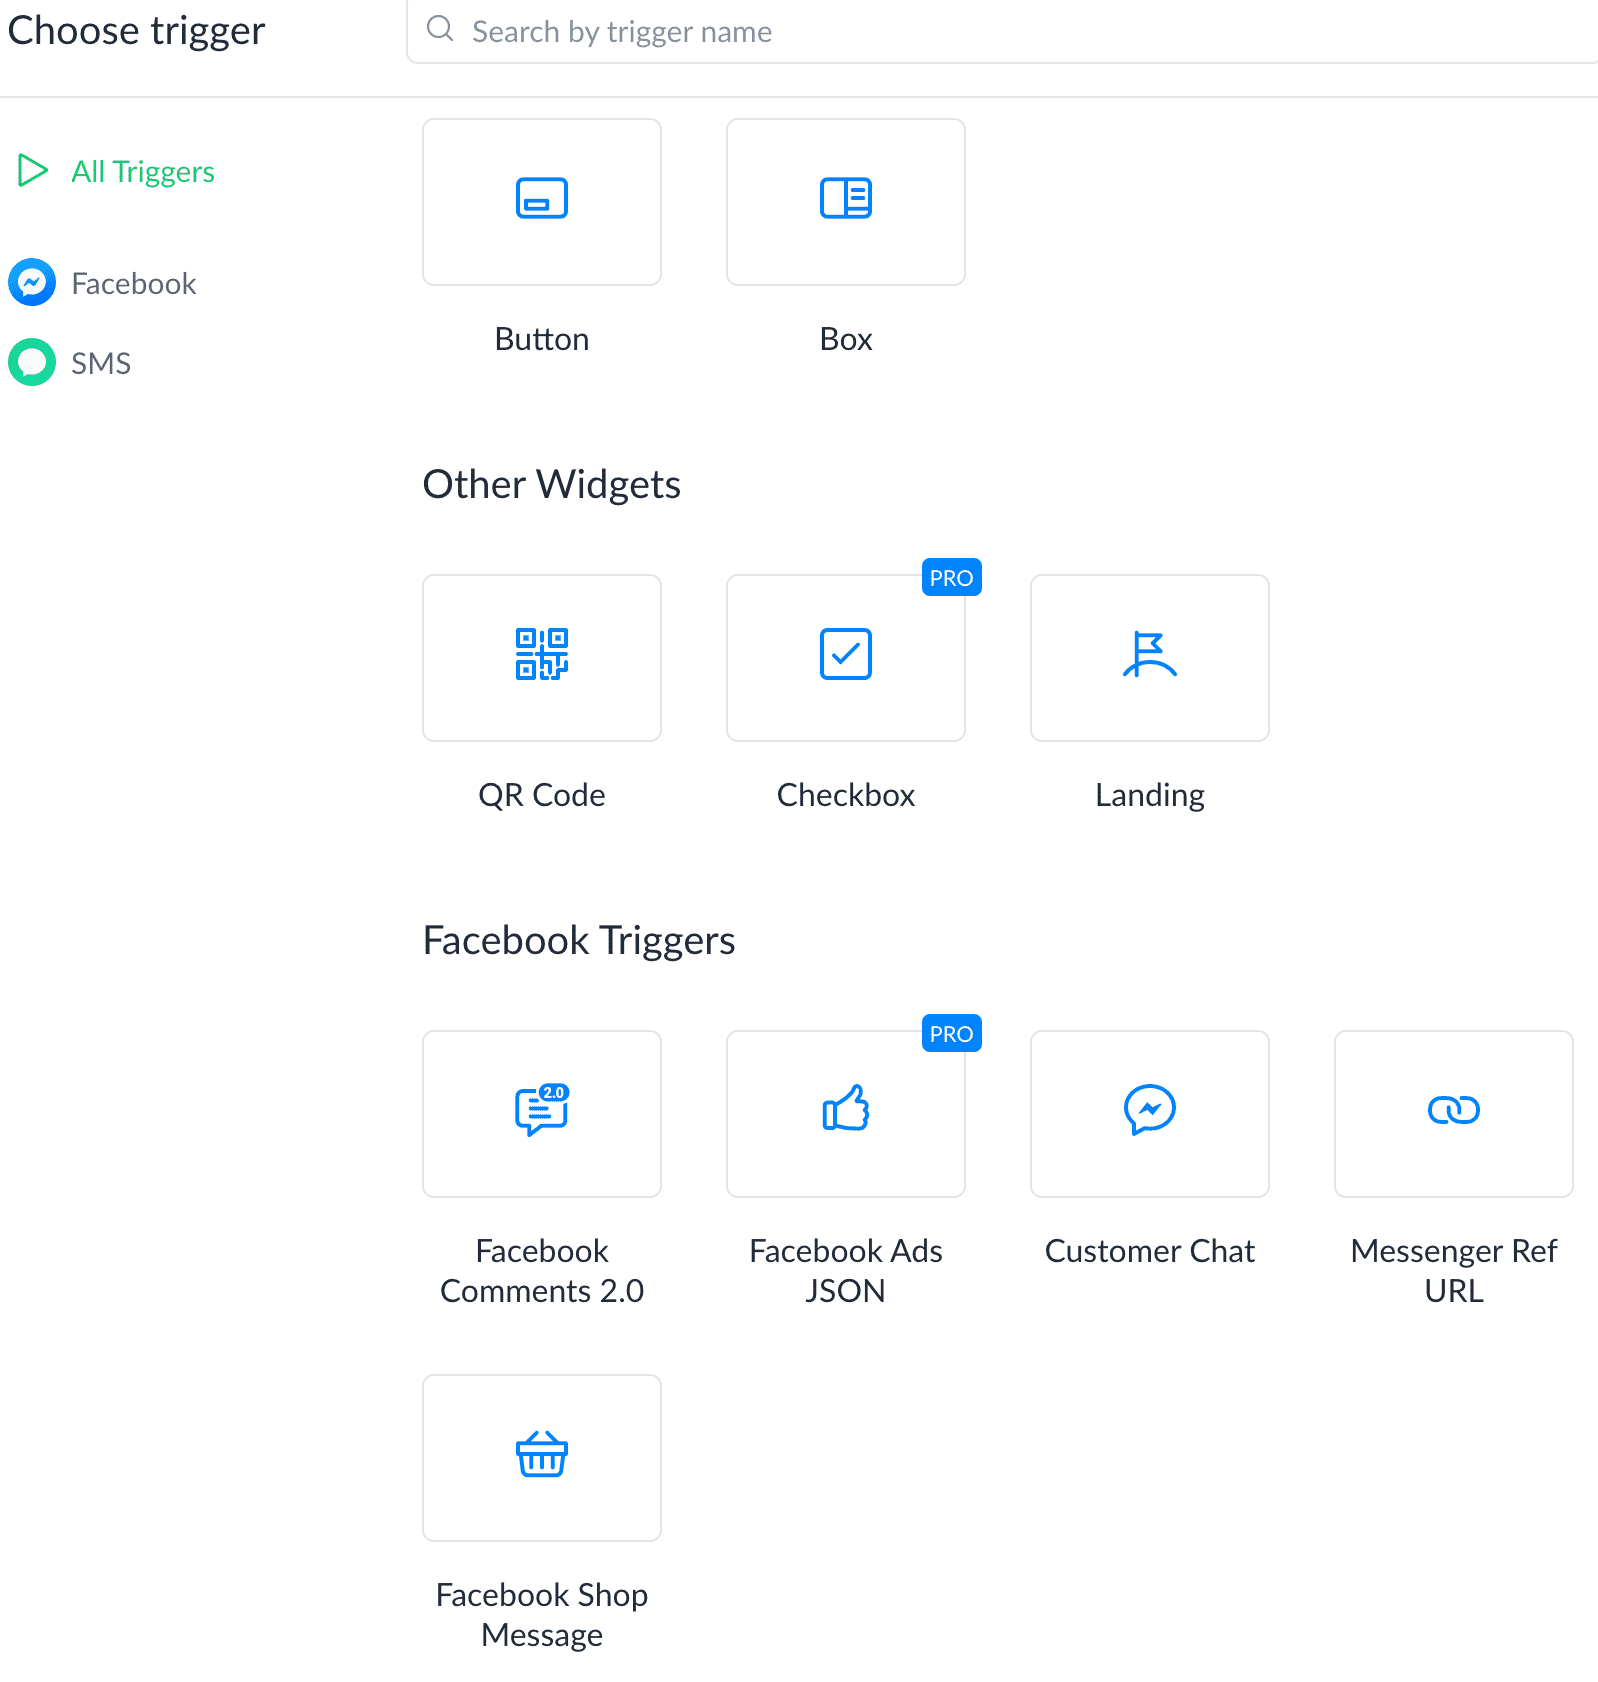
Task: Click the Facebook Ads JSON label
Action: pos(846,1271)
